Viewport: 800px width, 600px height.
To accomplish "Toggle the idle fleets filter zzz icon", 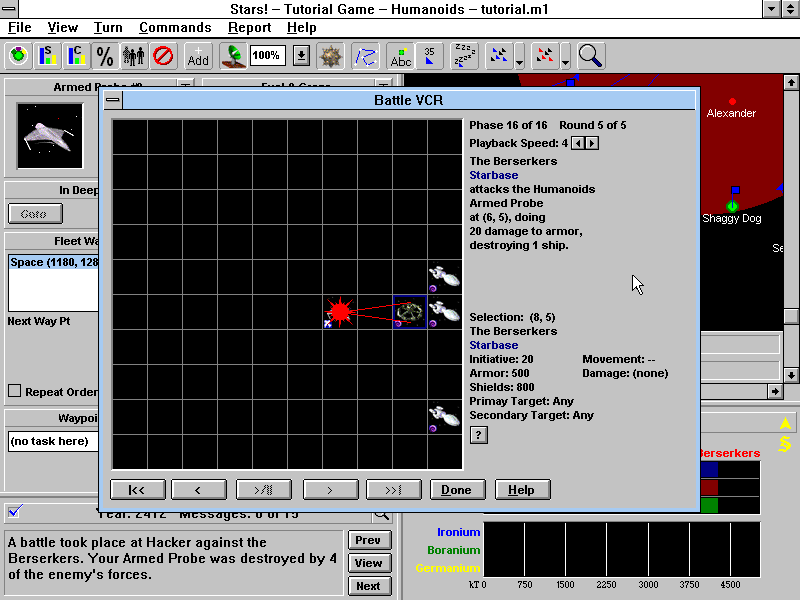I will [x=464, y=56].
